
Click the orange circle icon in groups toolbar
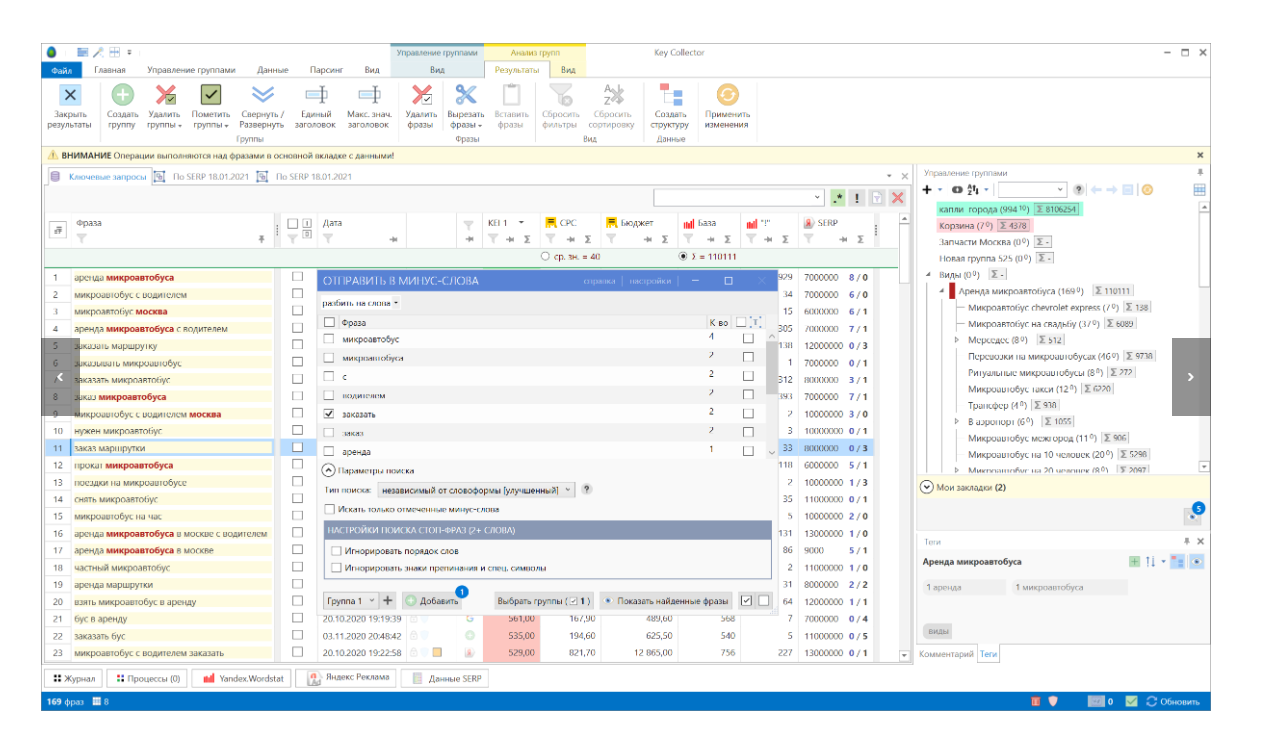tap(1147, 189)
